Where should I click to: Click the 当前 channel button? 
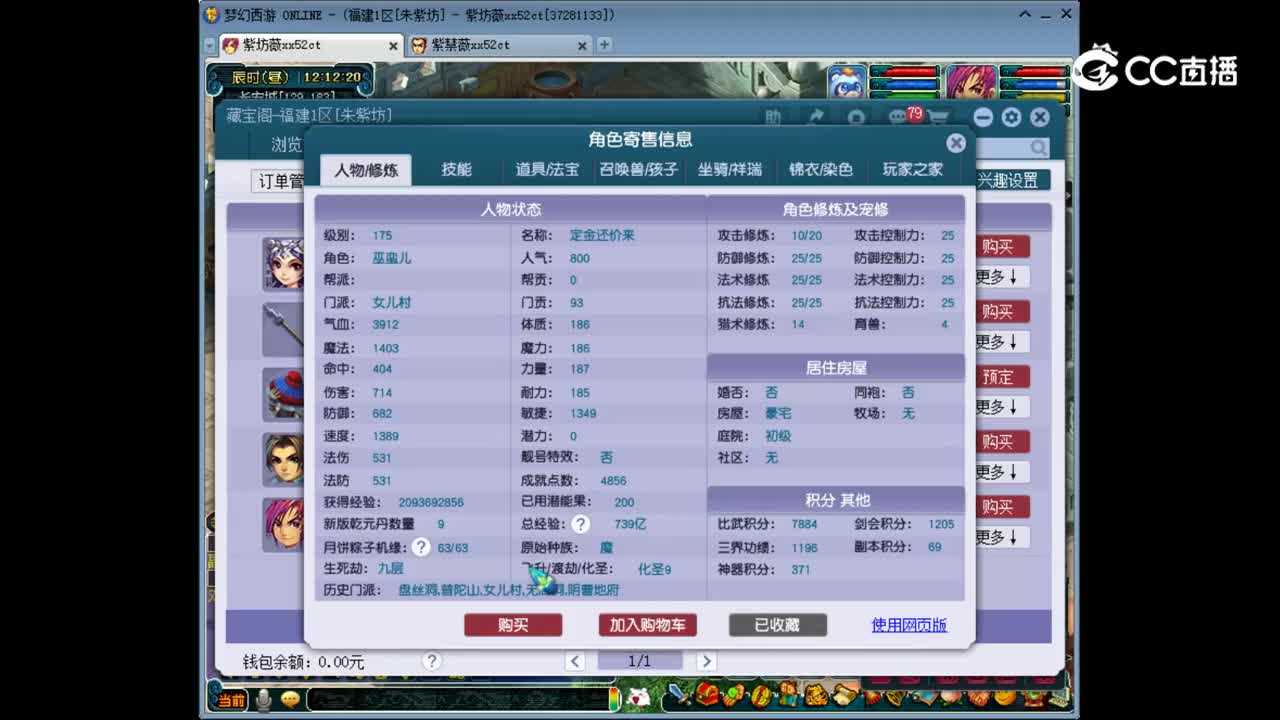(x=231, y=700)
